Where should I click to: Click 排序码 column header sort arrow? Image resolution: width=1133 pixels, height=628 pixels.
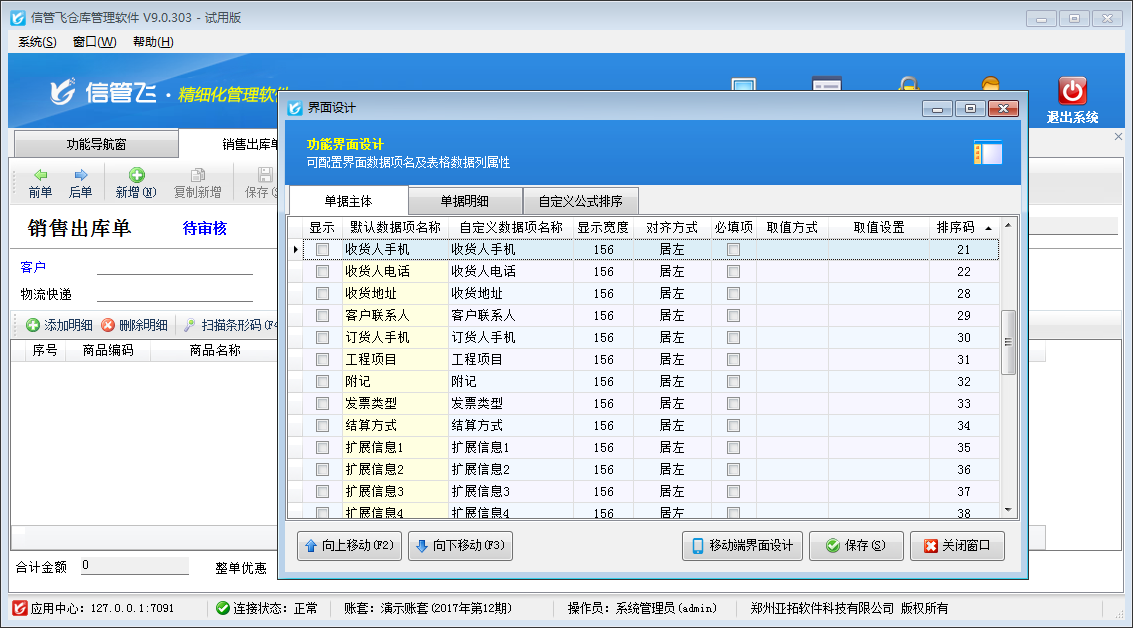[x=988, y=228]
